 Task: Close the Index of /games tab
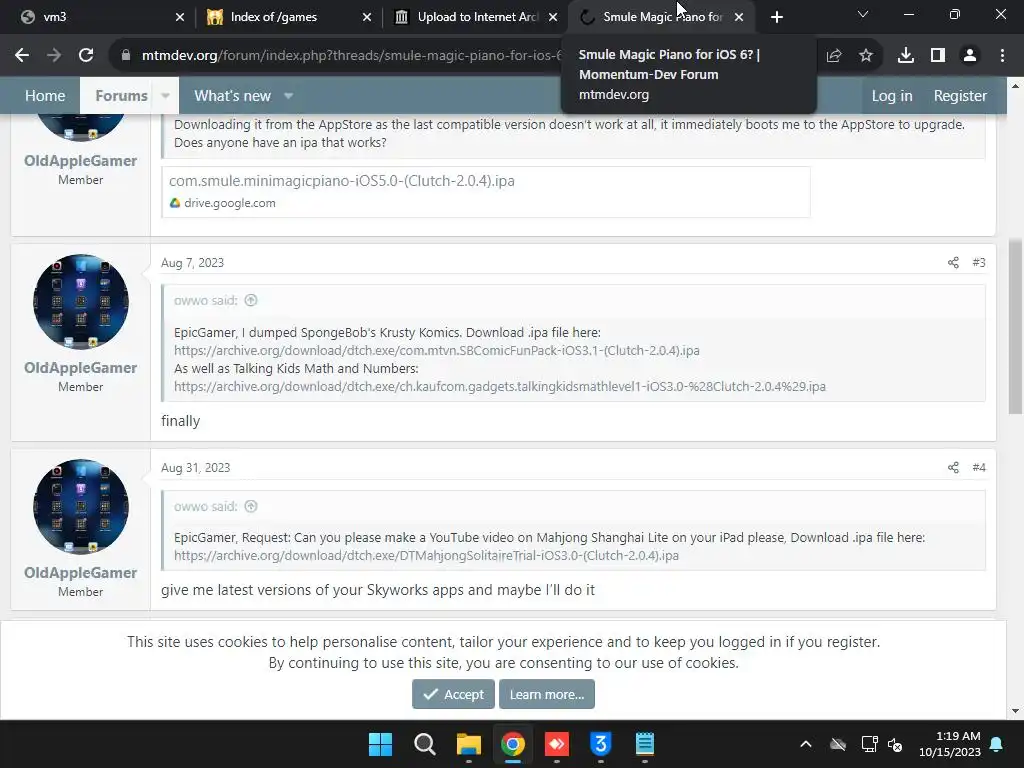click(x=367, y=18)
